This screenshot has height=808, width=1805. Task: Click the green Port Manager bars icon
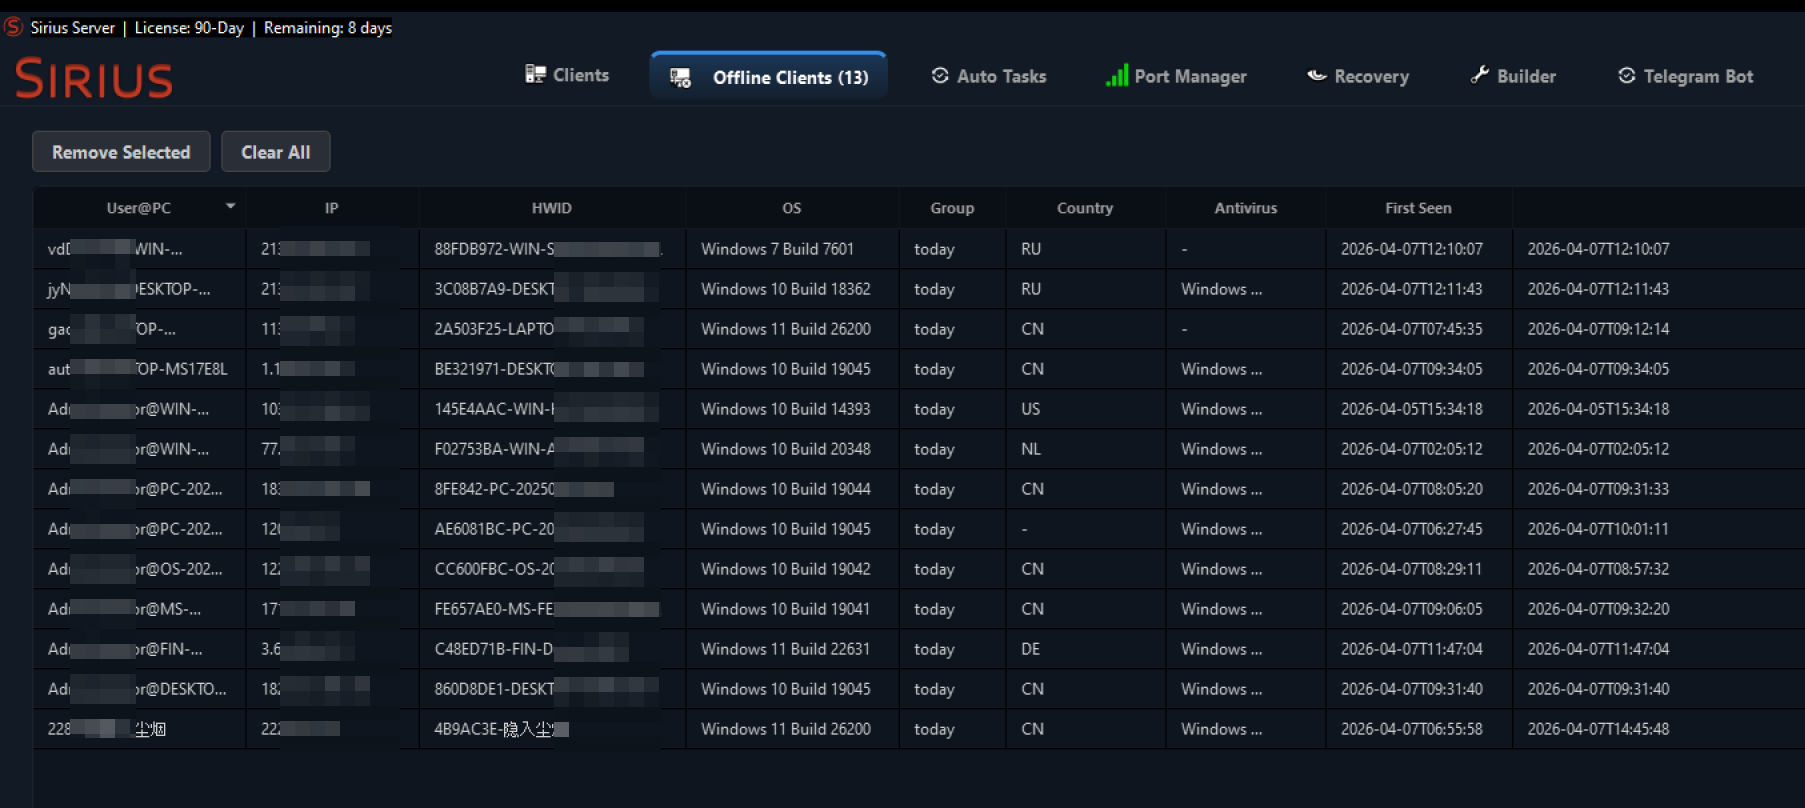(x=1116, y=76)
